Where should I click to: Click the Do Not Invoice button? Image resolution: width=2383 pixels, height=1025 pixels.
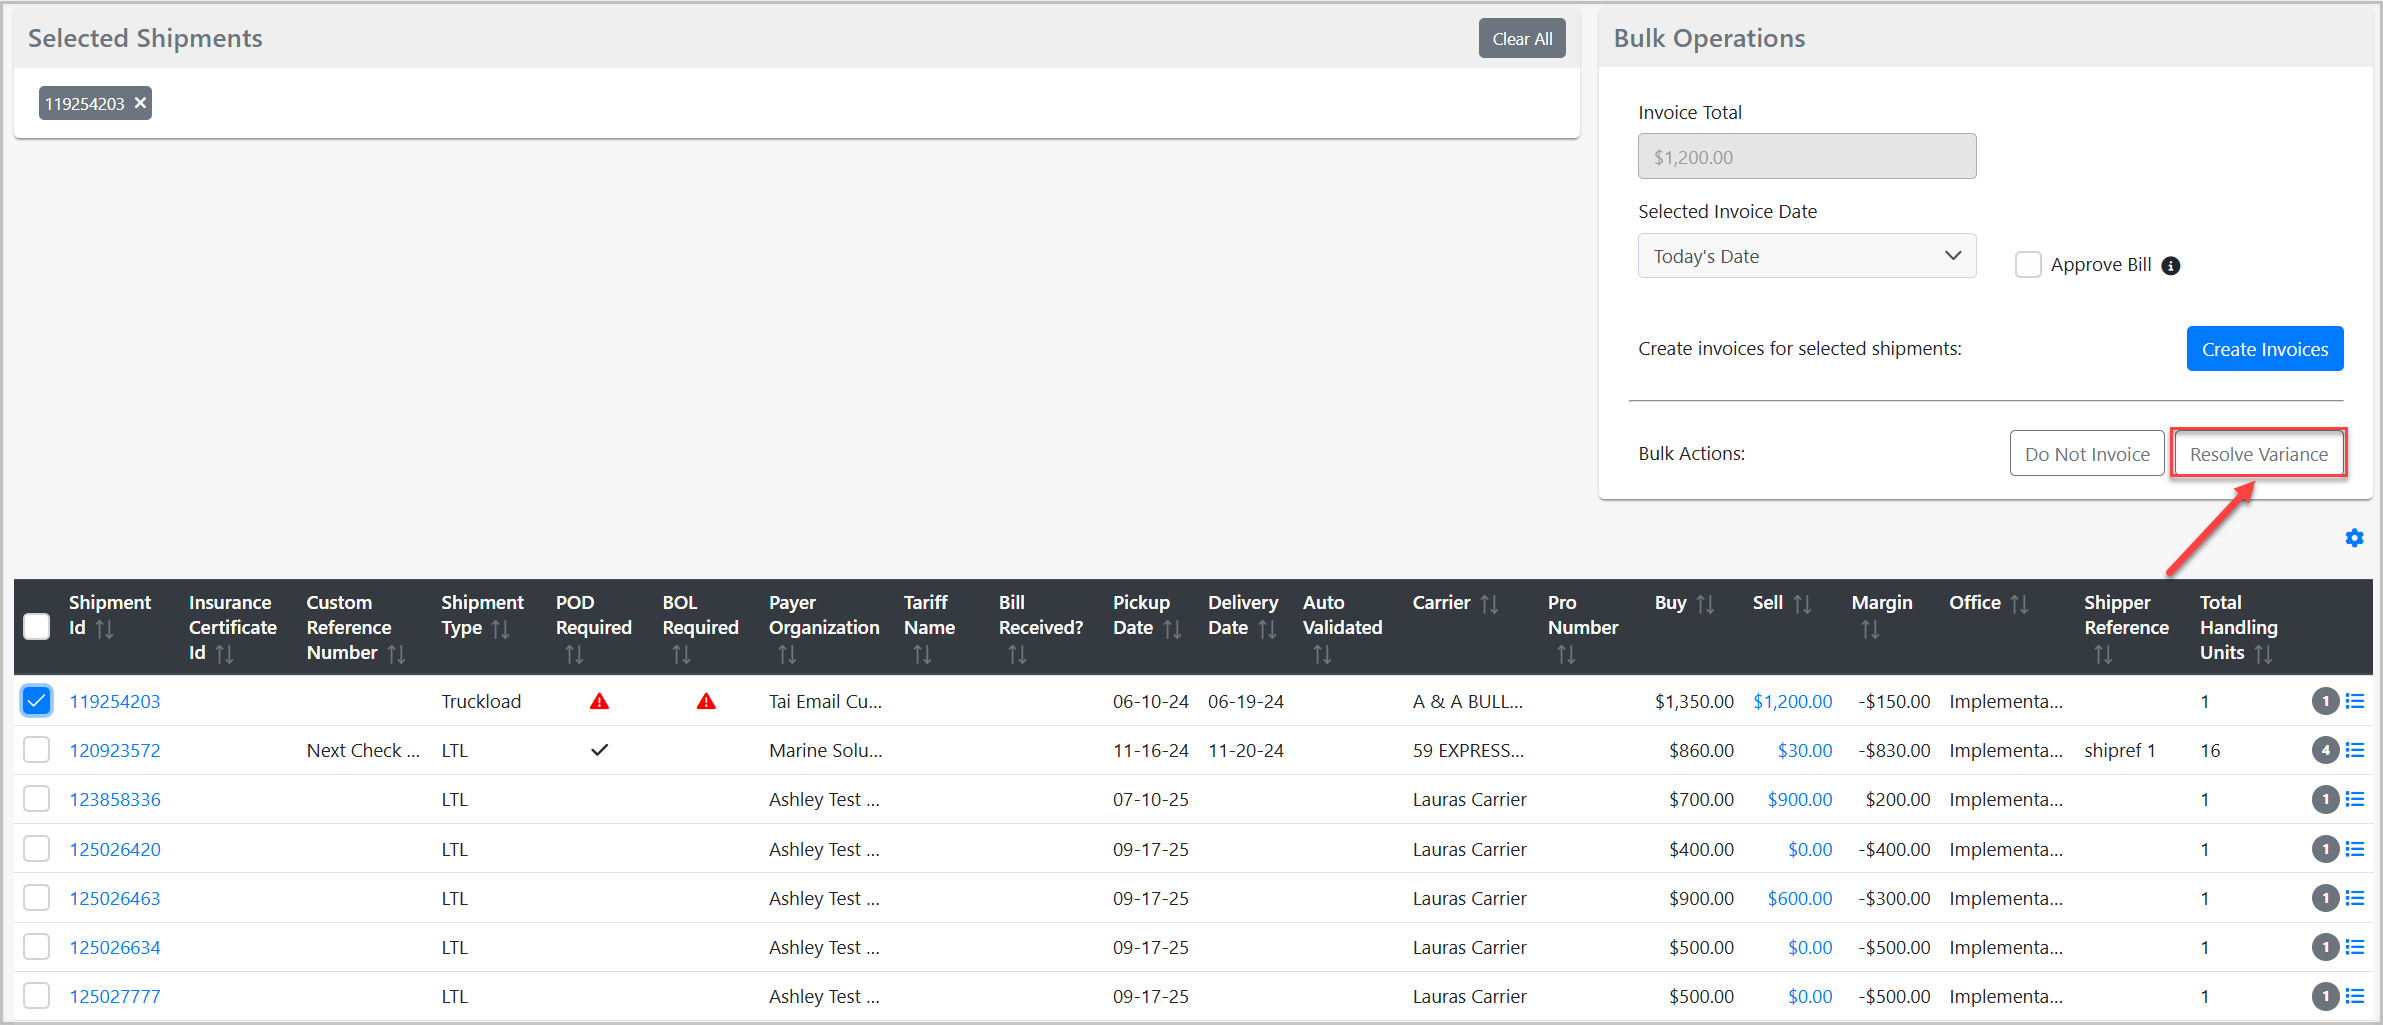click(2086, 454)
